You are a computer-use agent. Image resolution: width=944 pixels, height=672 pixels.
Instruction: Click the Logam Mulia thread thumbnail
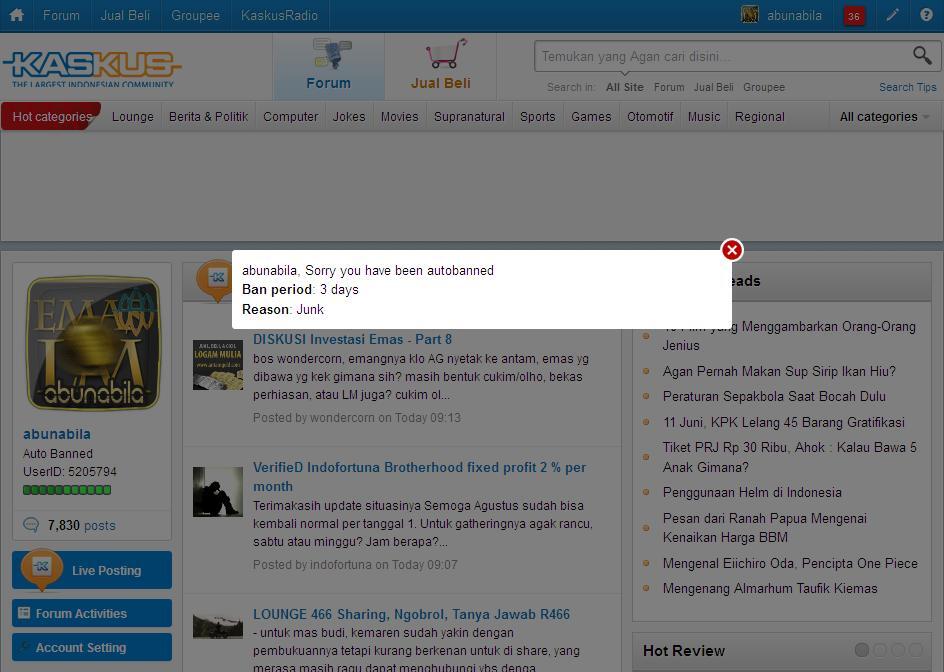tap(217, 365)
